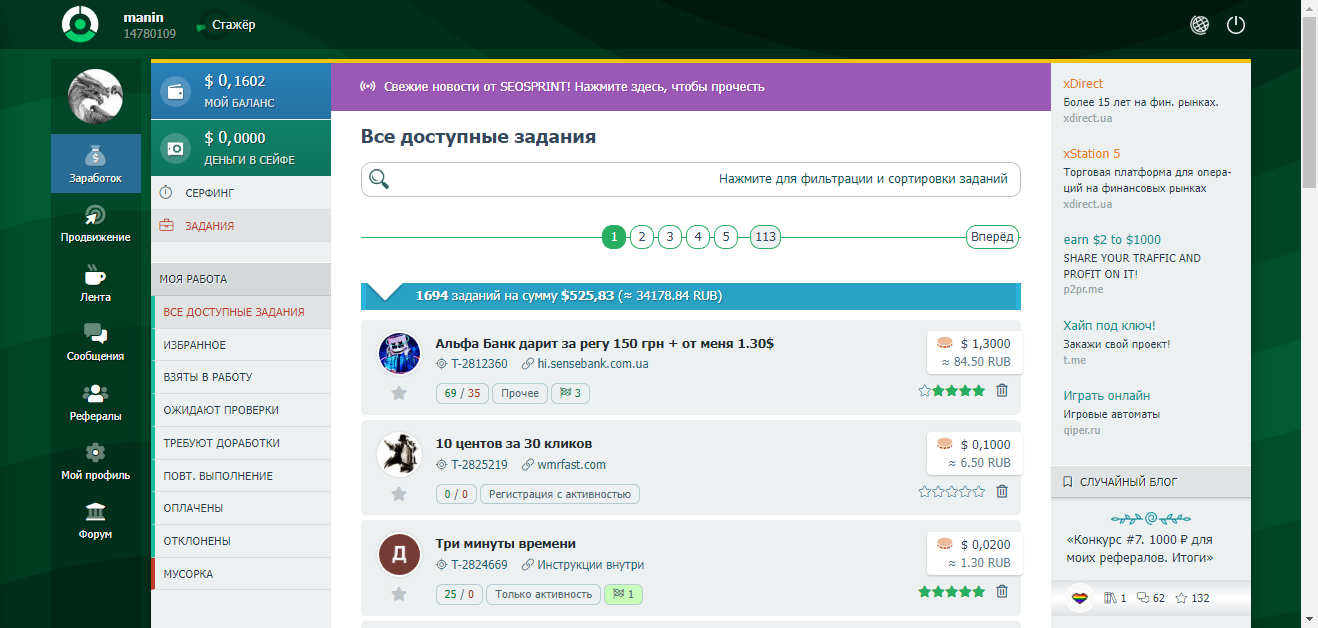
Task: Open the Серфинг menu item
Action: click(241, 192)
